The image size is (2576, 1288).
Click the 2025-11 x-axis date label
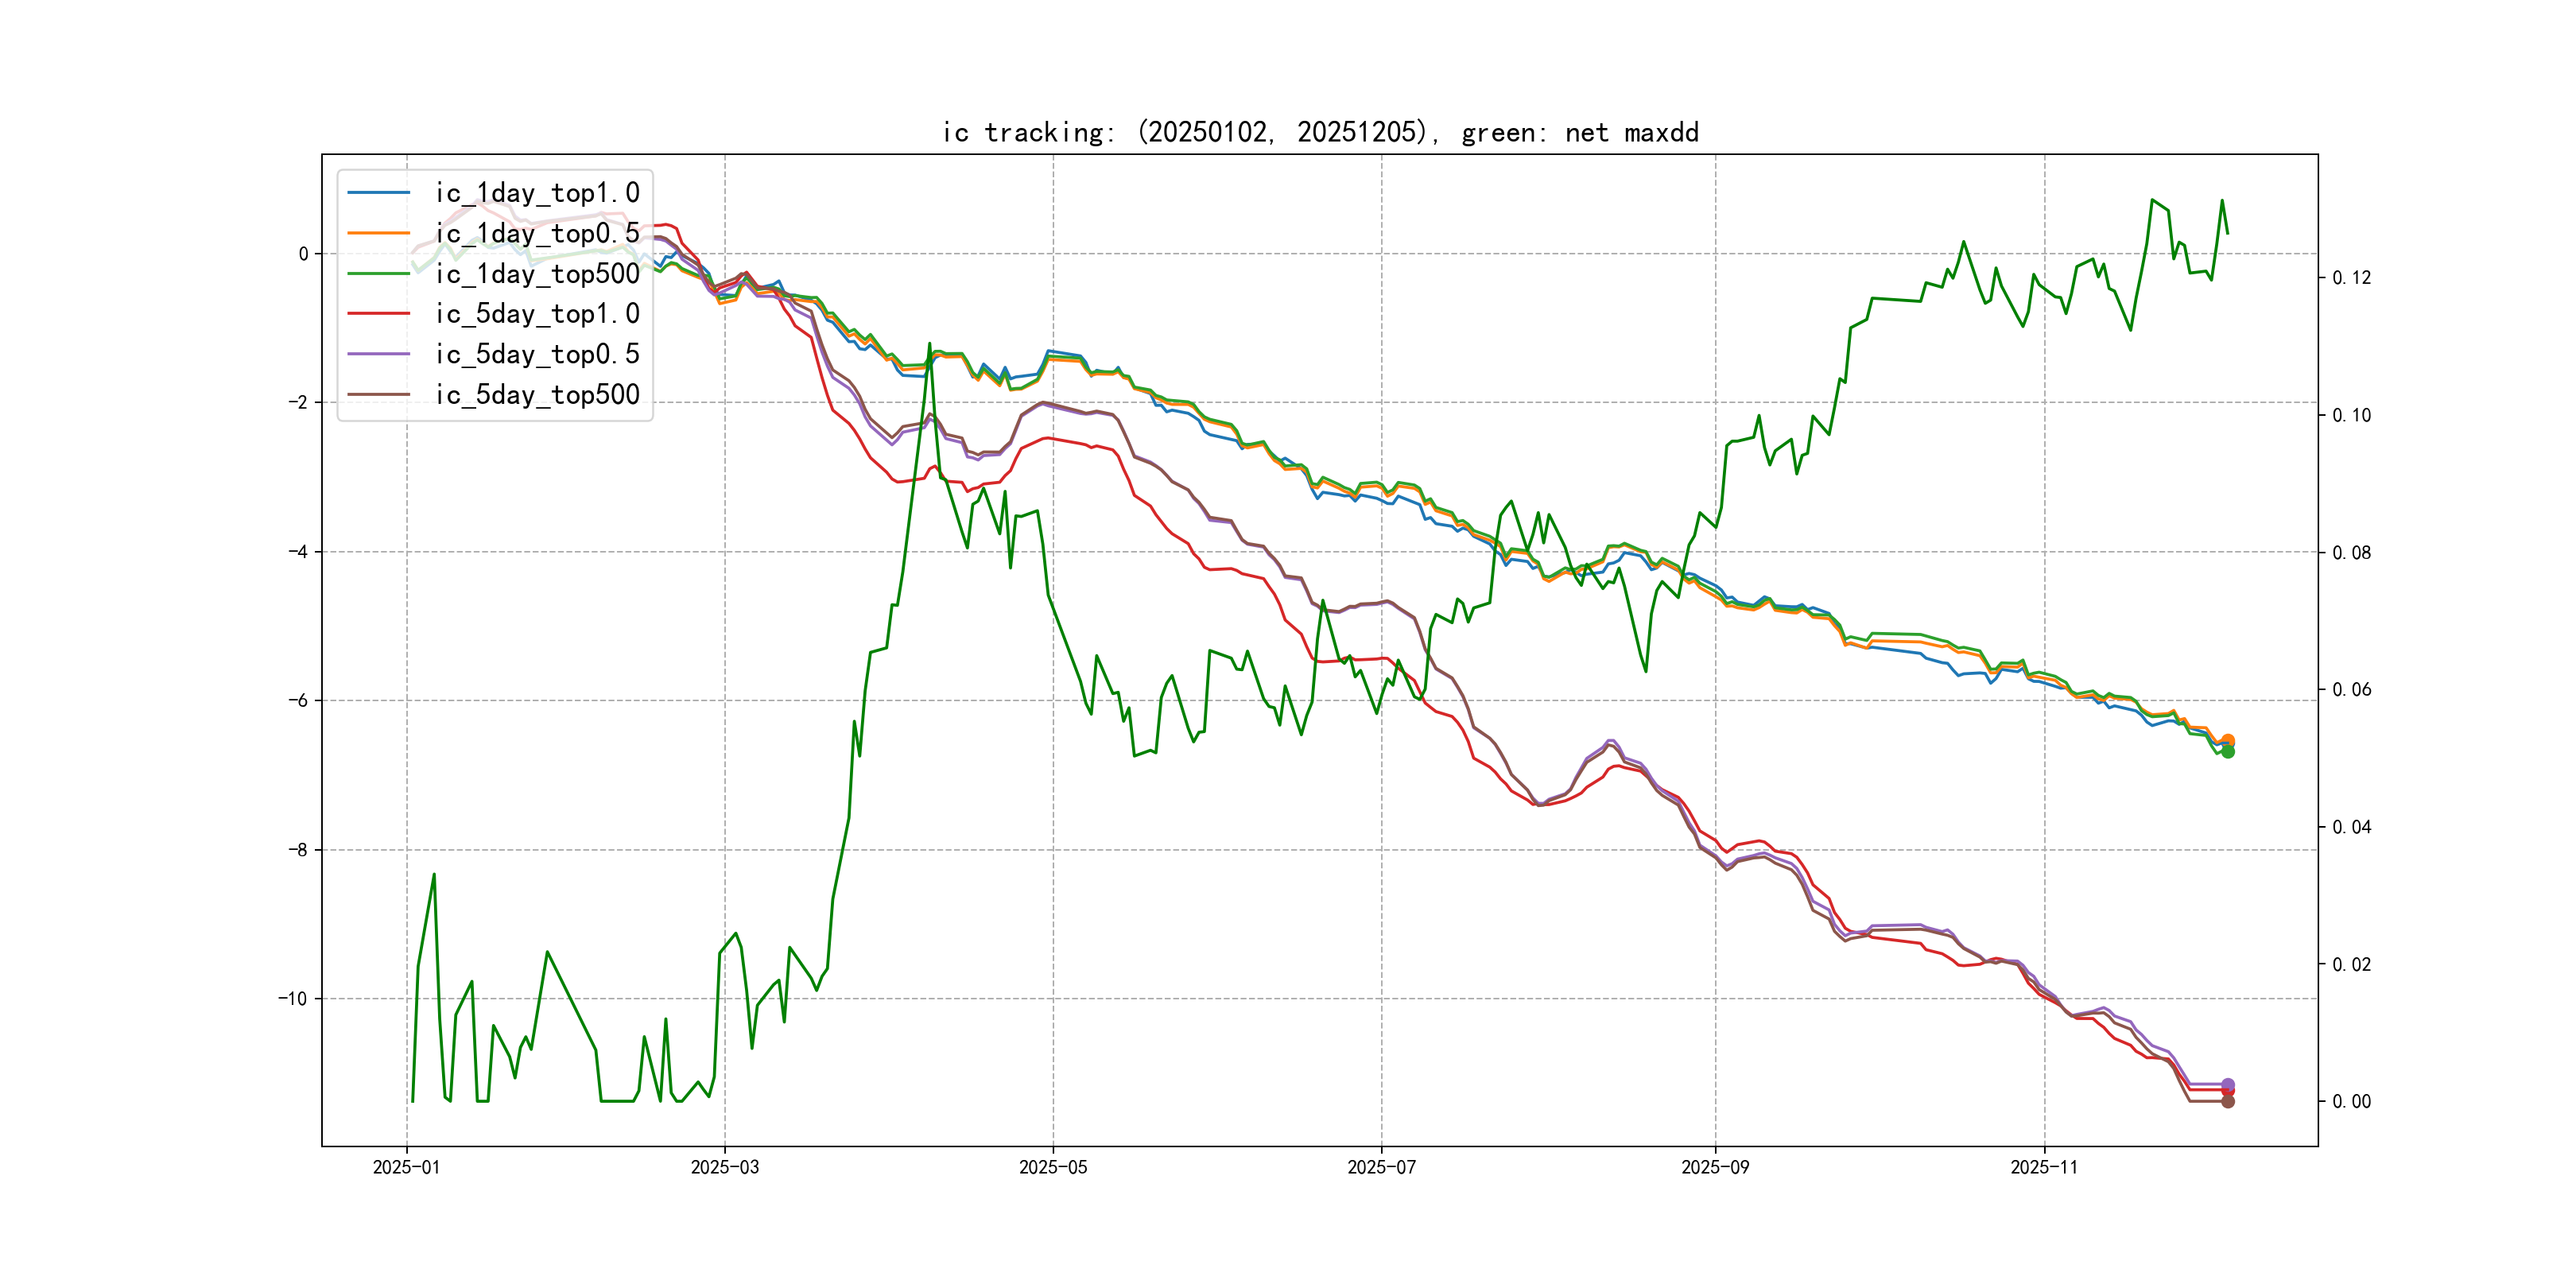[x=2043, y=1167]
